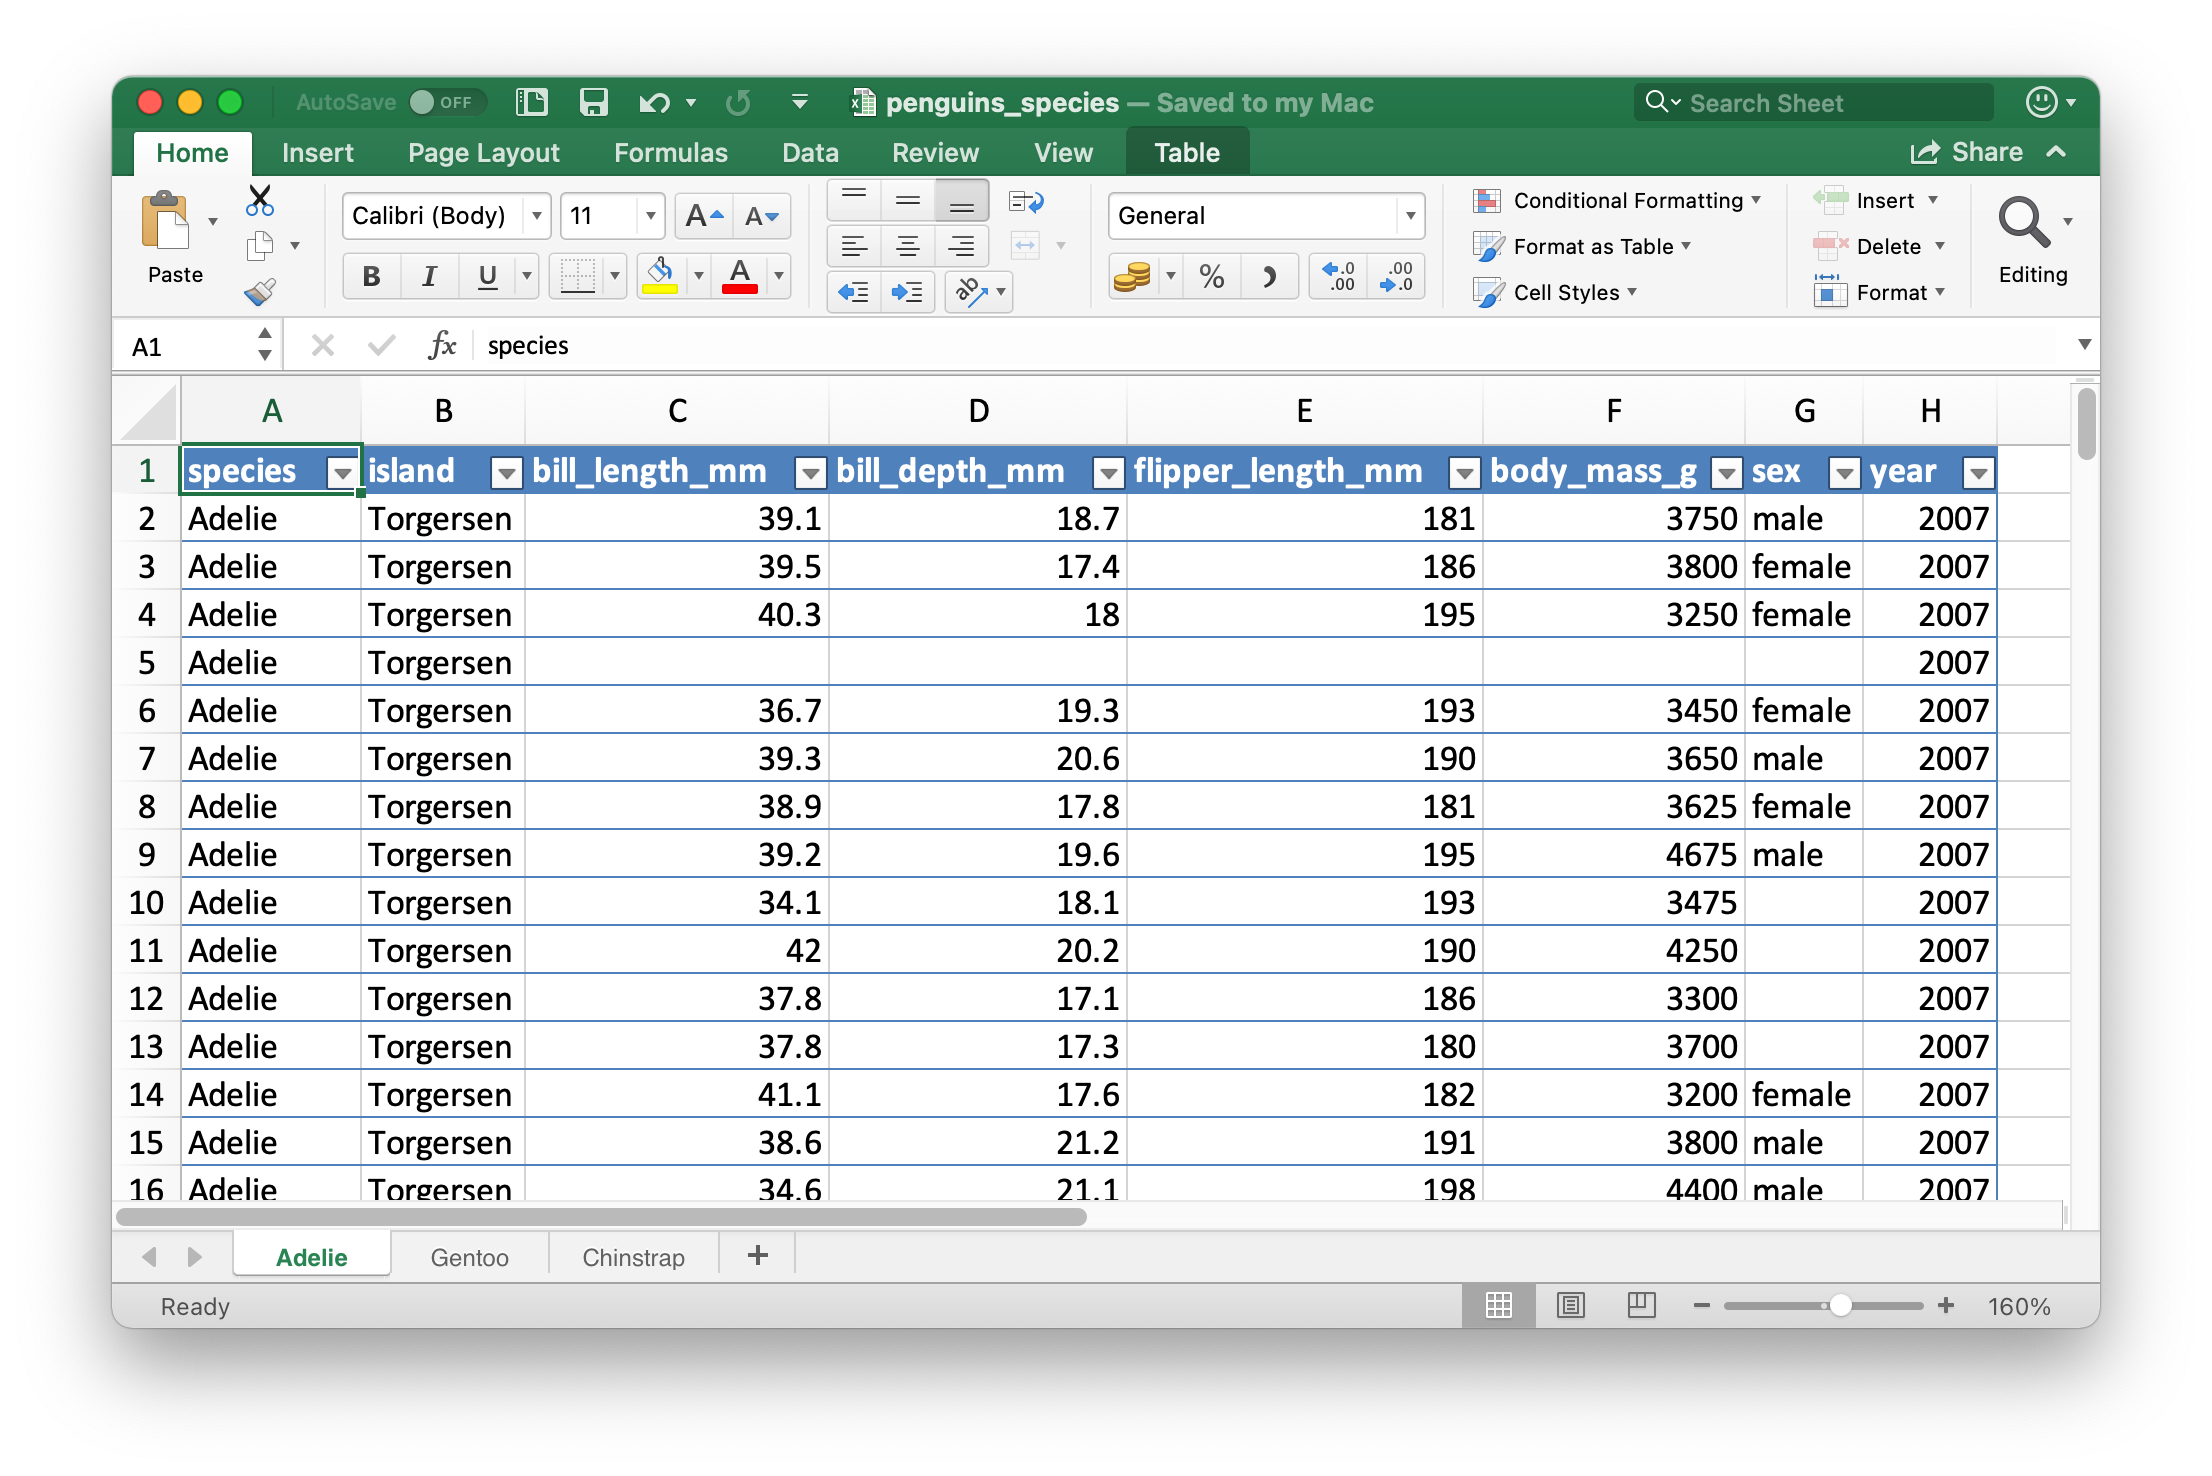Click the Format Painter brush icon
Screen dimensions: 2212x1476
[x=260, y=292]
